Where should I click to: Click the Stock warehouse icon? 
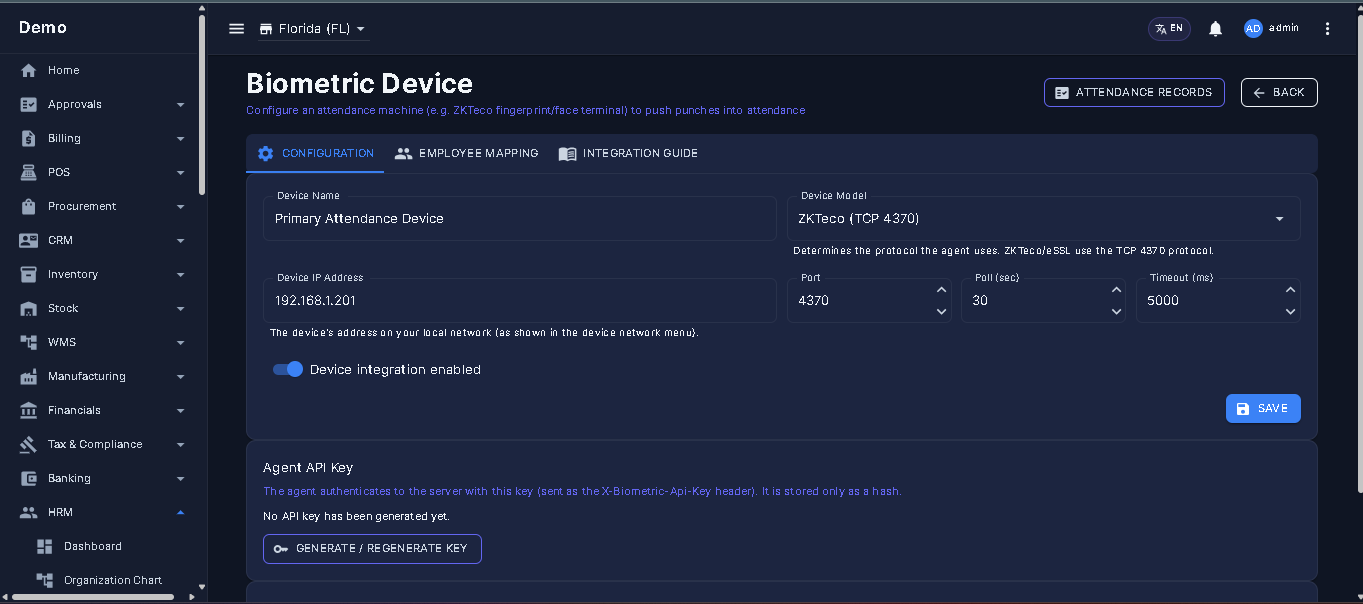(29, 308)
